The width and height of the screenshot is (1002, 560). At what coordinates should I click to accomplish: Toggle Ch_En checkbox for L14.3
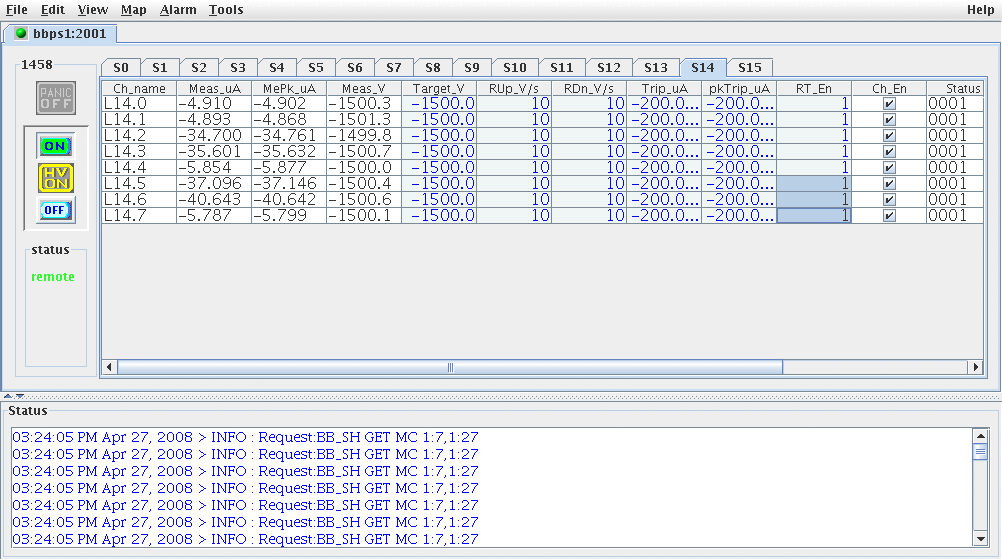889,152
